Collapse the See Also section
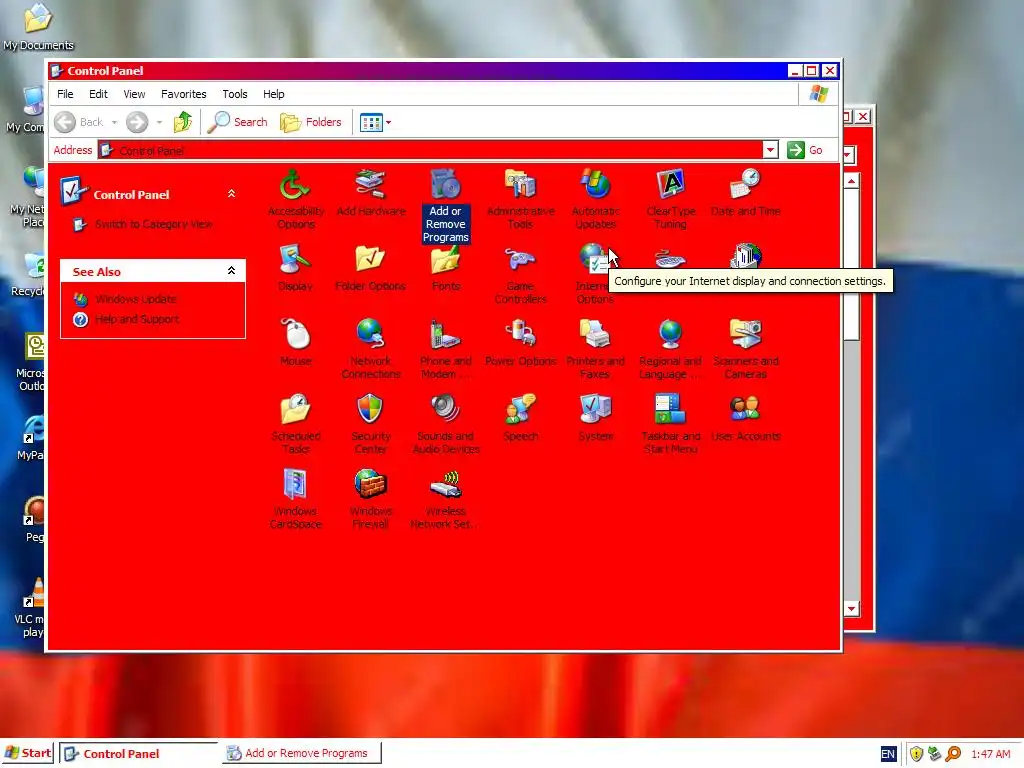Screen dimensions: 1024x768 (x=231, y=270)
